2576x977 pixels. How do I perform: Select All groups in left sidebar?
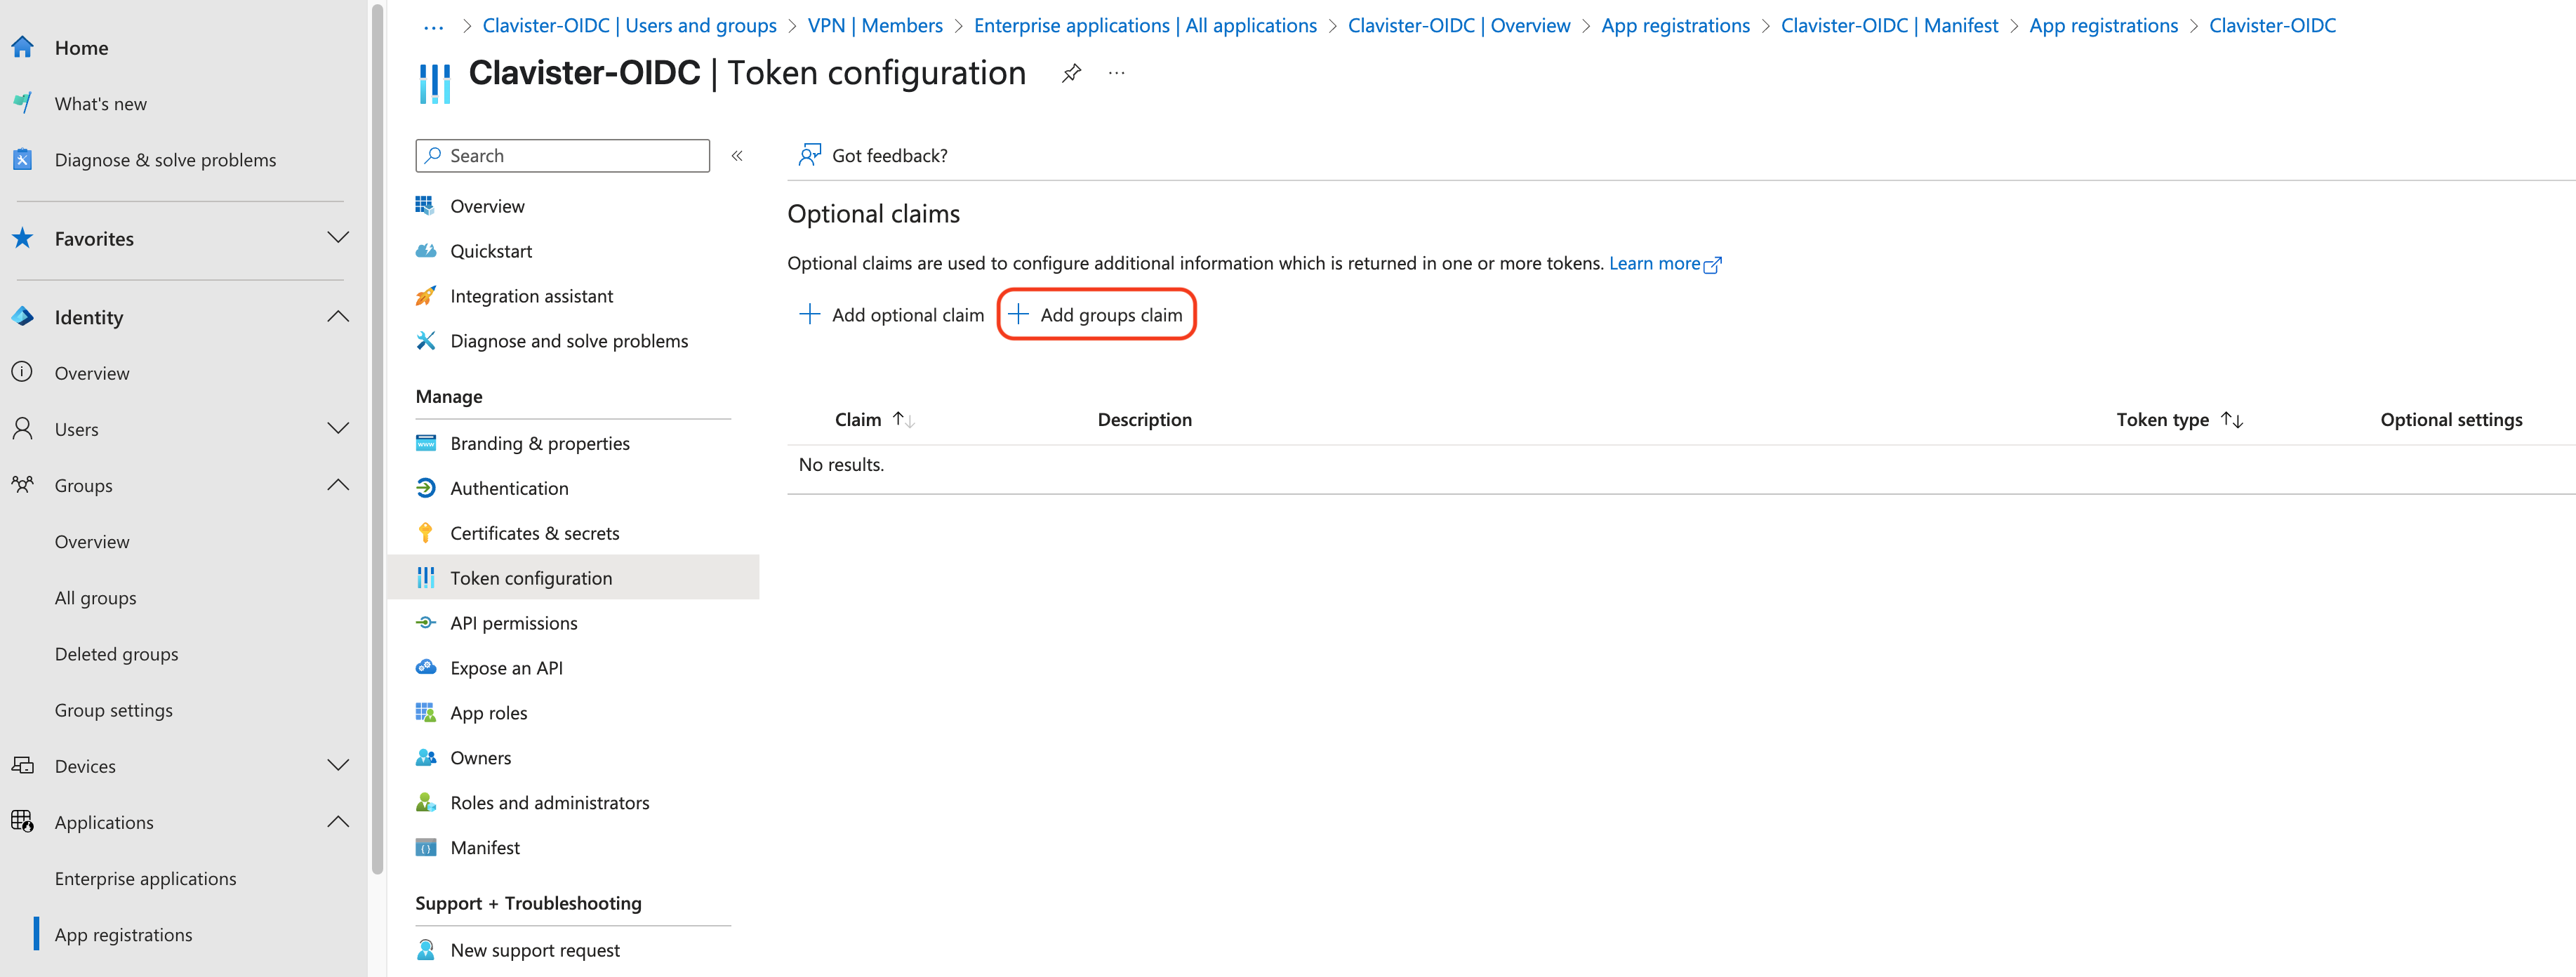(x=95, y=597)
